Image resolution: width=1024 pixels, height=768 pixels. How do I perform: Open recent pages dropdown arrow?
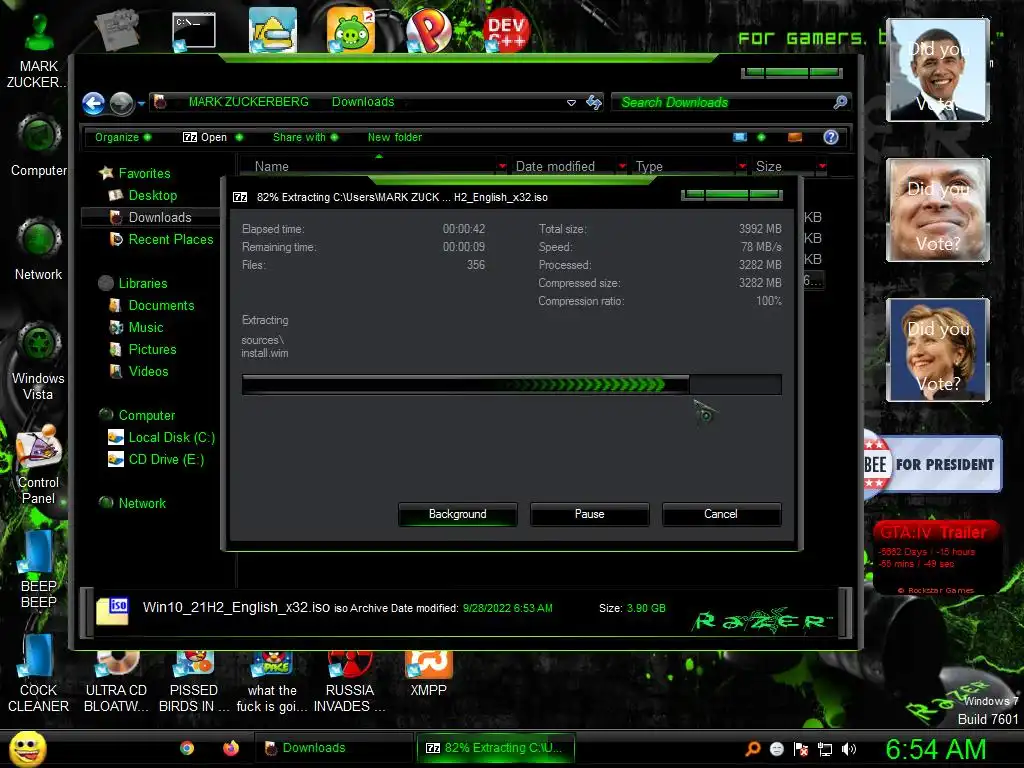pyautogui.click(x=141, y=103)
